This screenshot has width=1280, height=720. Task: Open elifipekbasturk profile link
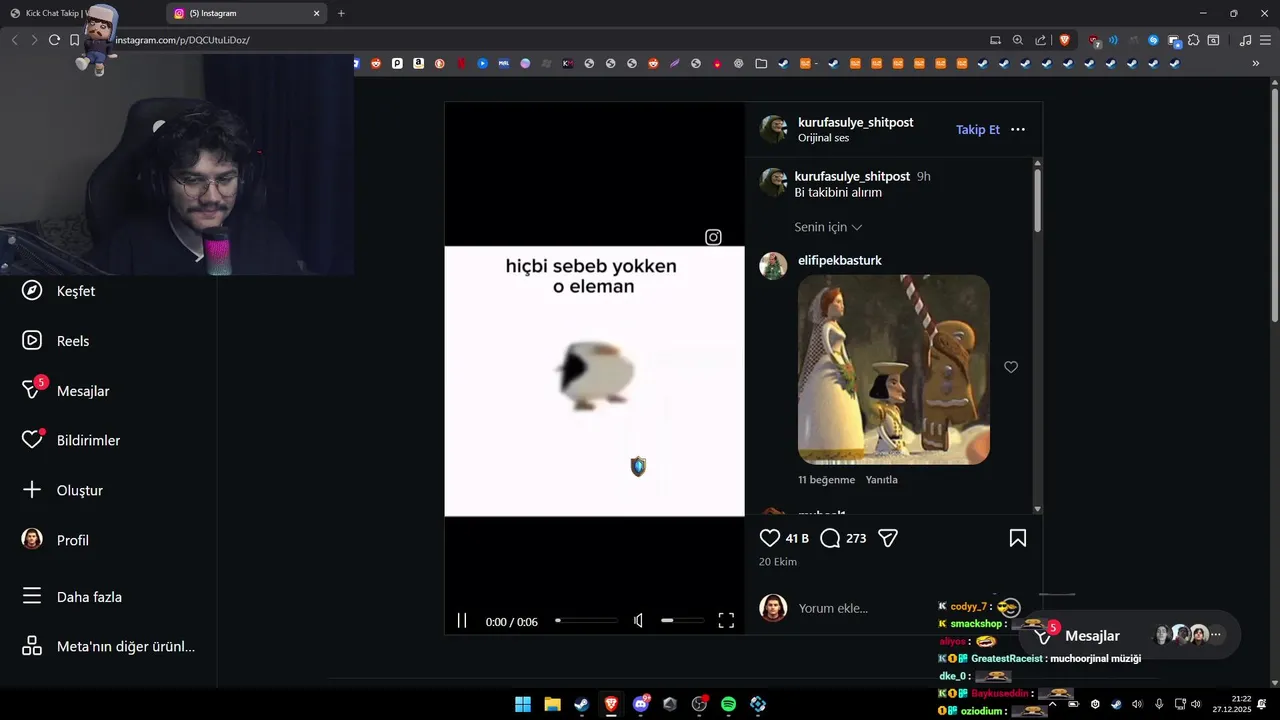pyautogui.click(x=839, y=260)
